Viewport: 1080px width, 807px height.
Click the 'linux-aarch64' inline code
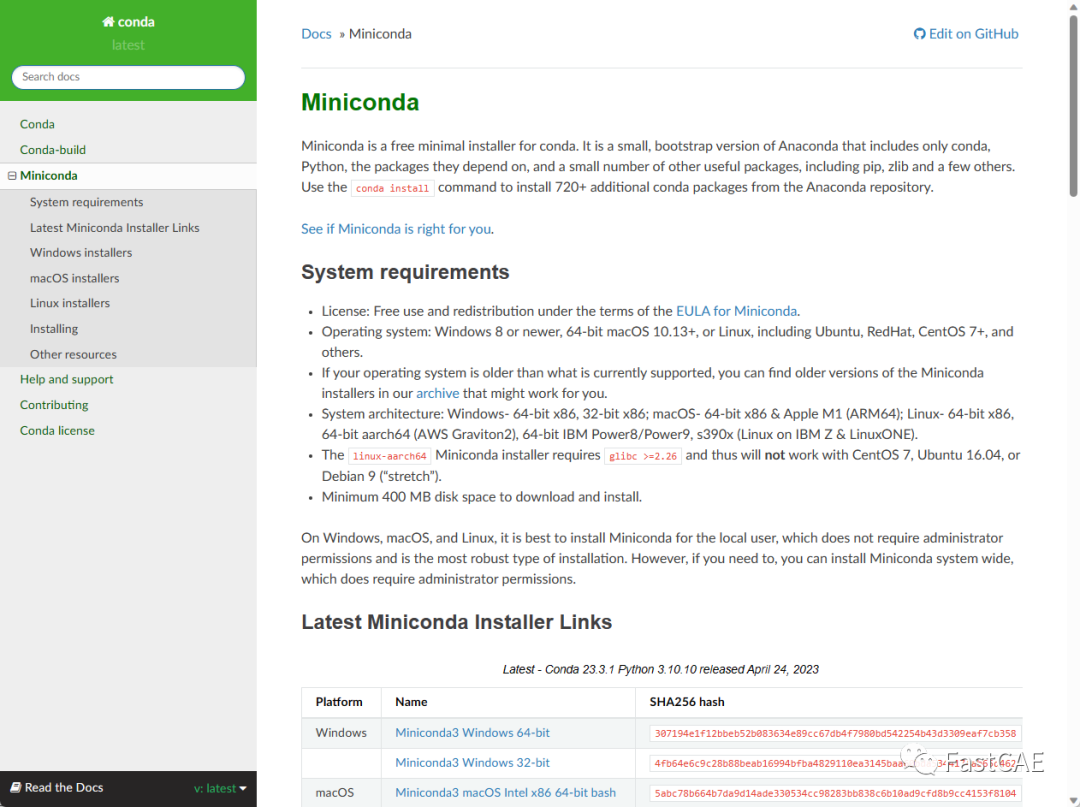click(x=390, y=457)
